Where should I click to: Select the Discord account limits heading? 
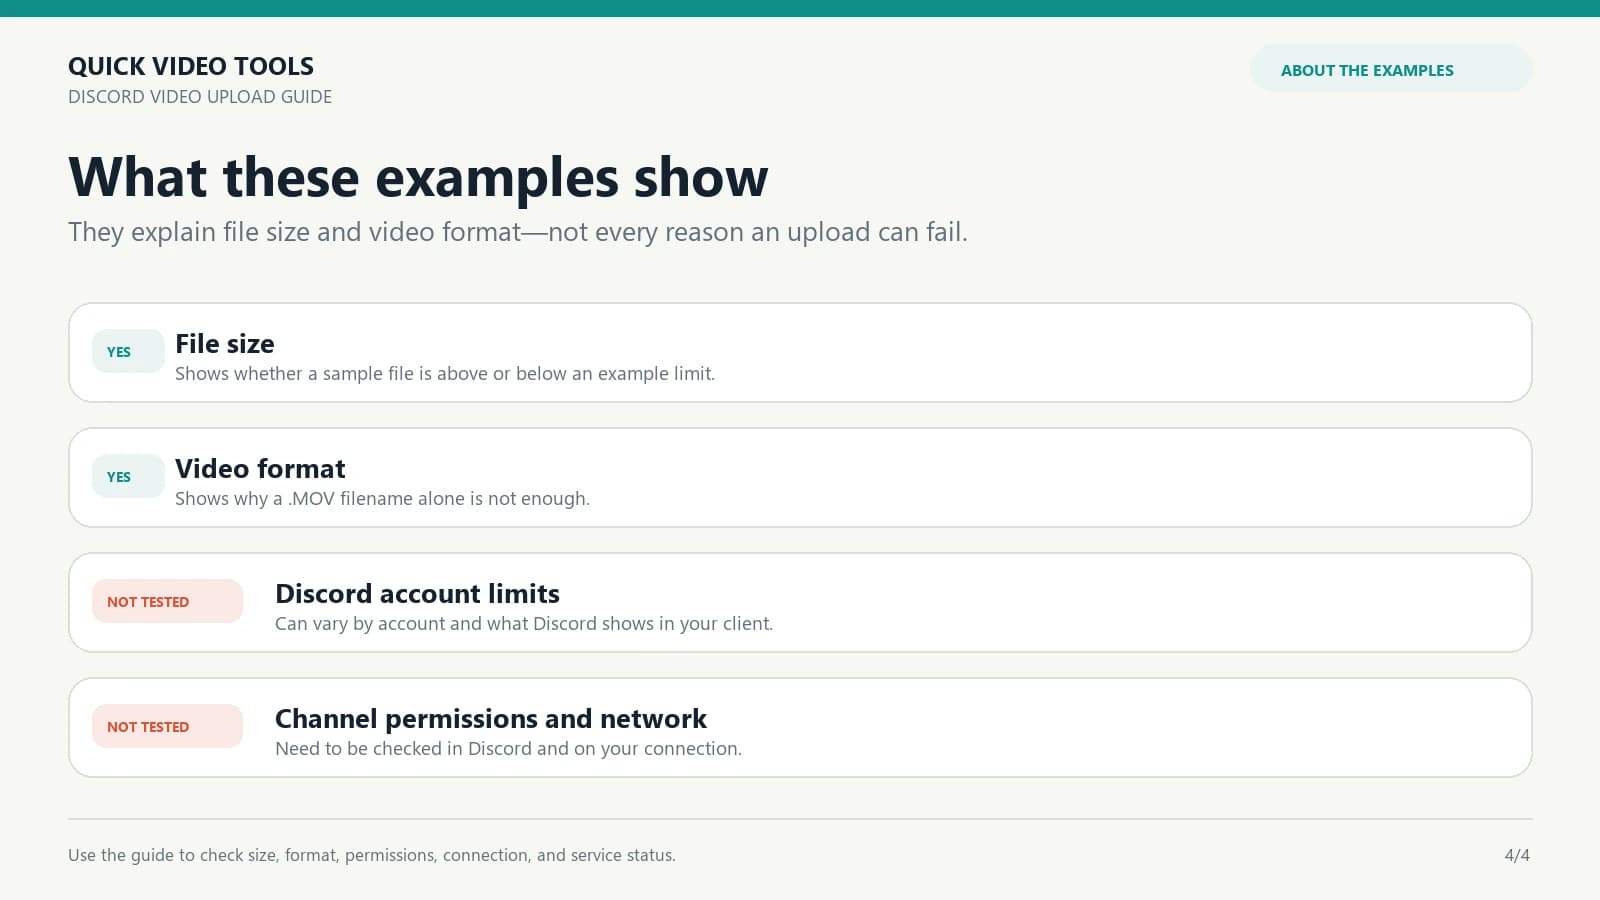click(x=417, y=594)
